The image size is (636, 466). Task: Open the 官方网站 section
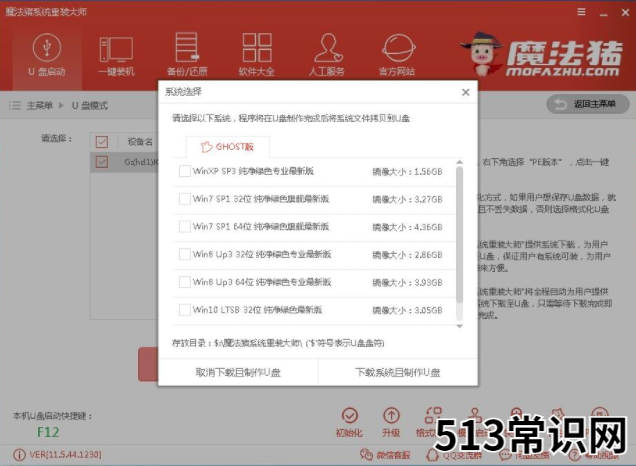point(397,56)
